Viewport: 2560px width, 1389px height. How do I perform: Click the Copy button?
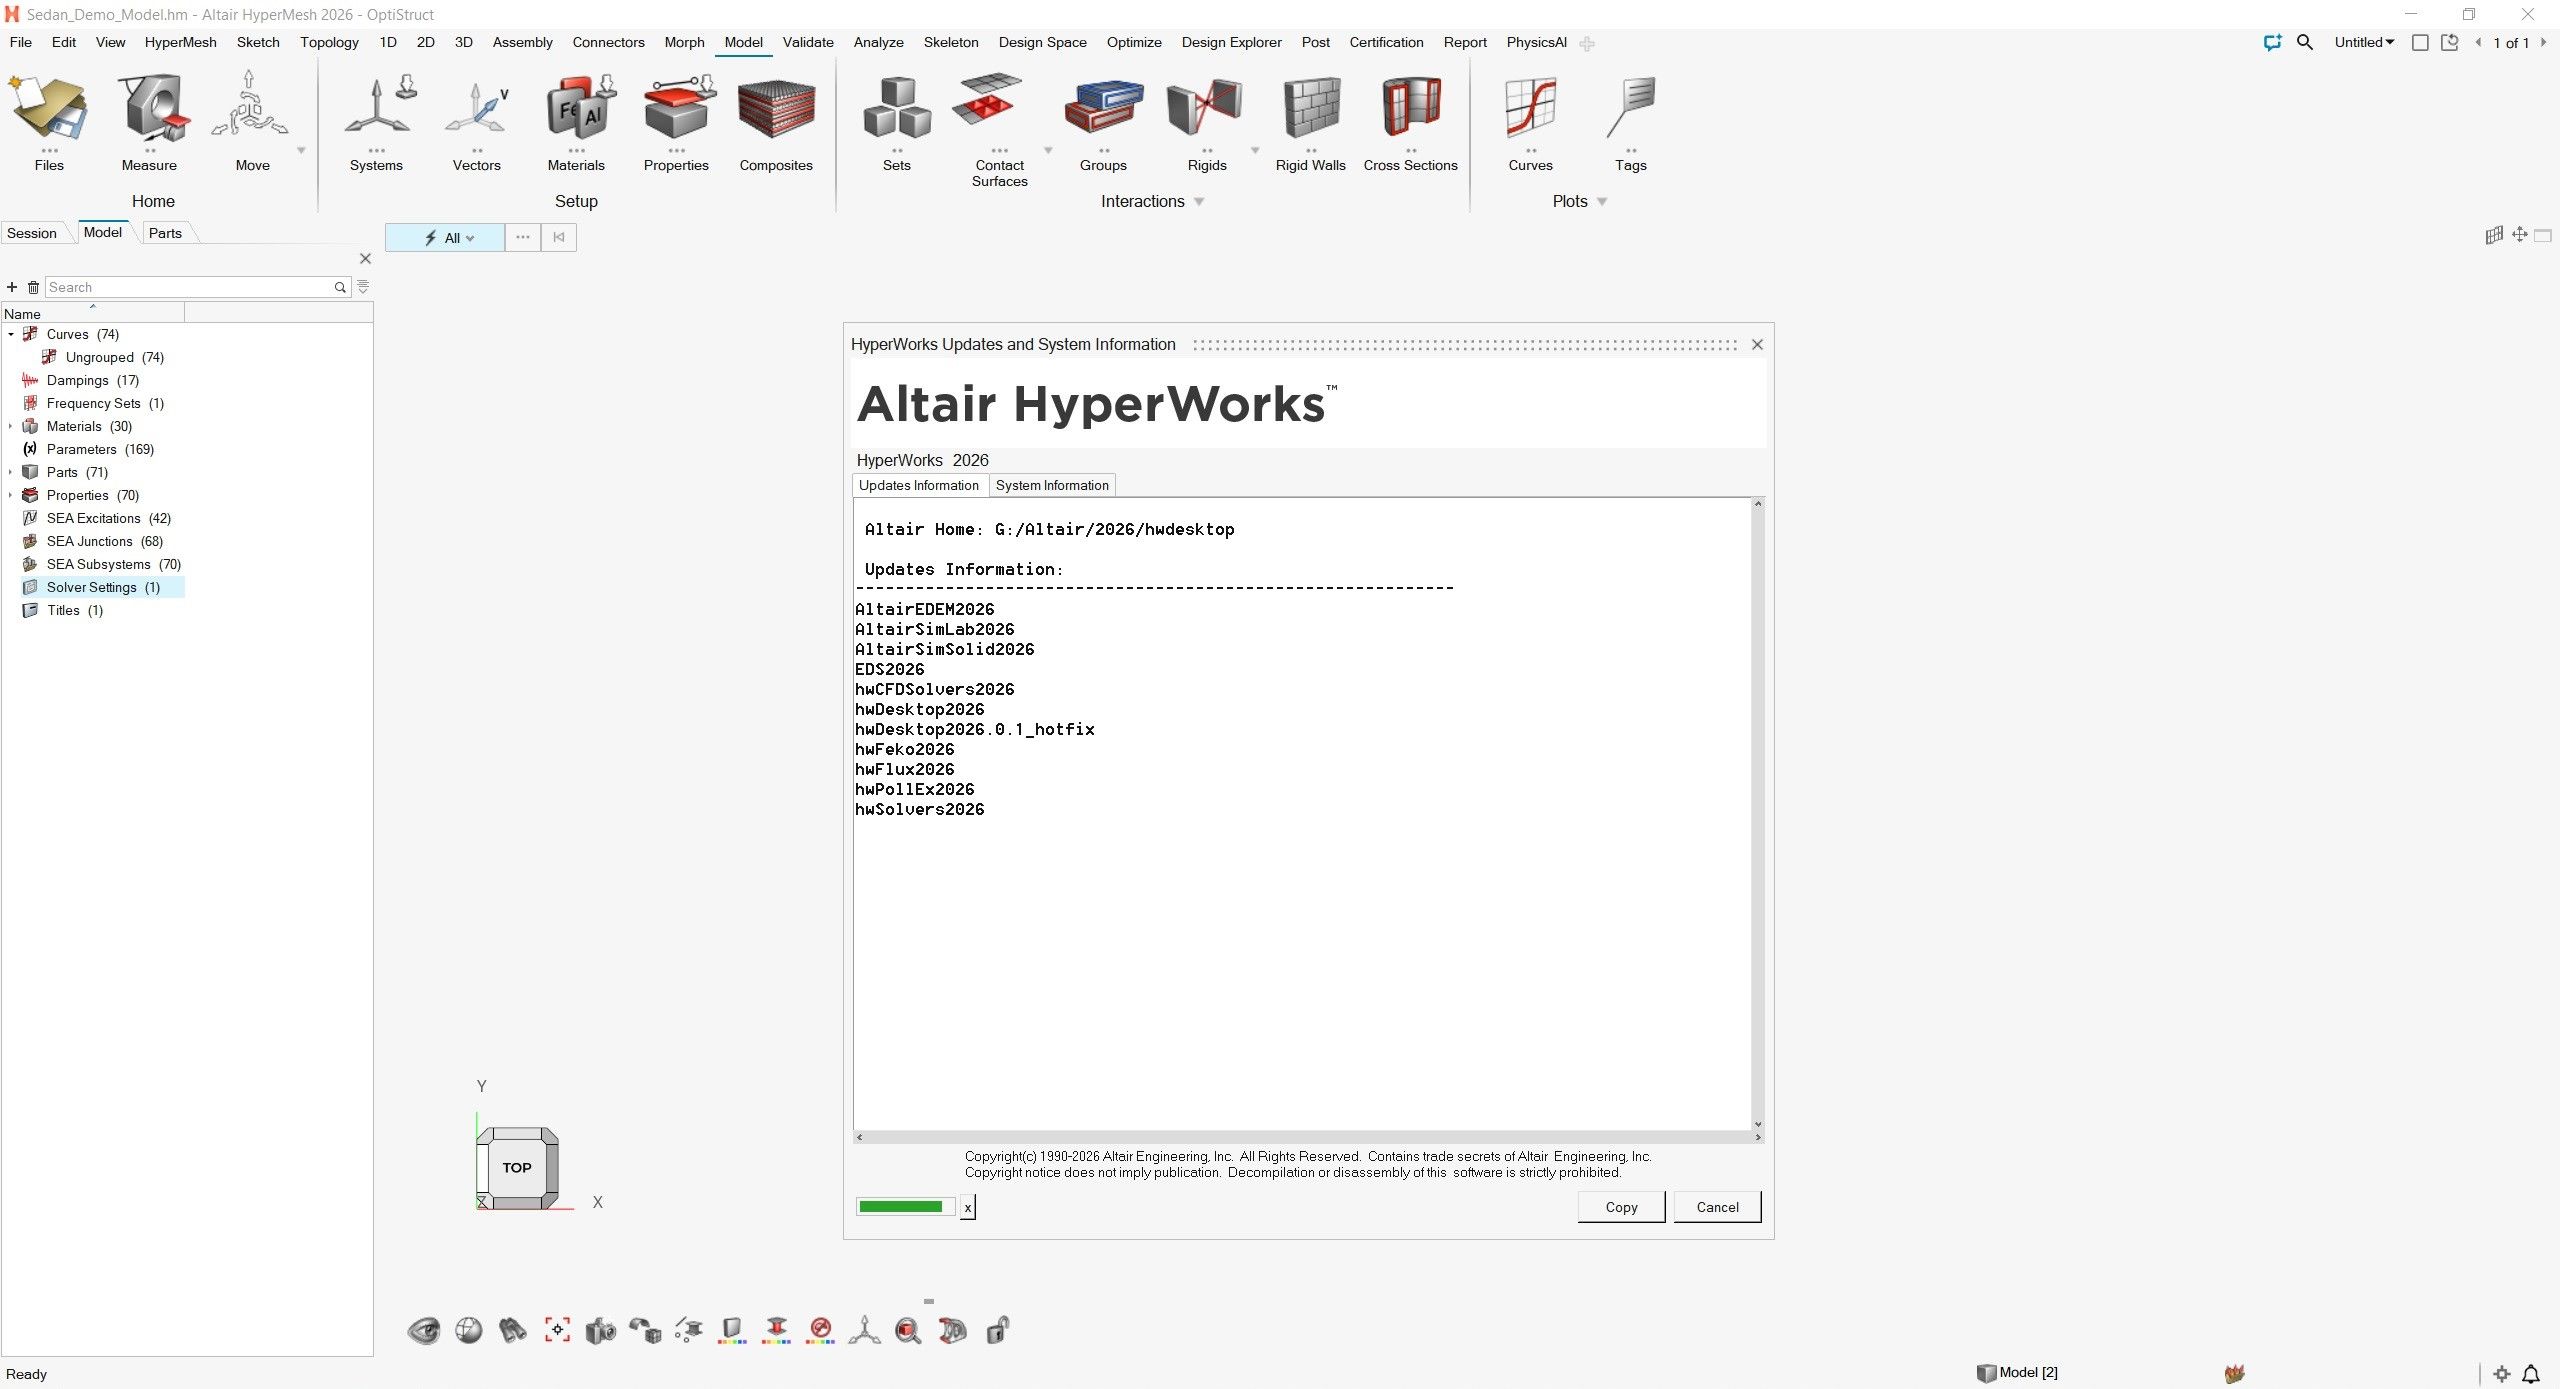pyautogui.click(x=1621, y=1207)
